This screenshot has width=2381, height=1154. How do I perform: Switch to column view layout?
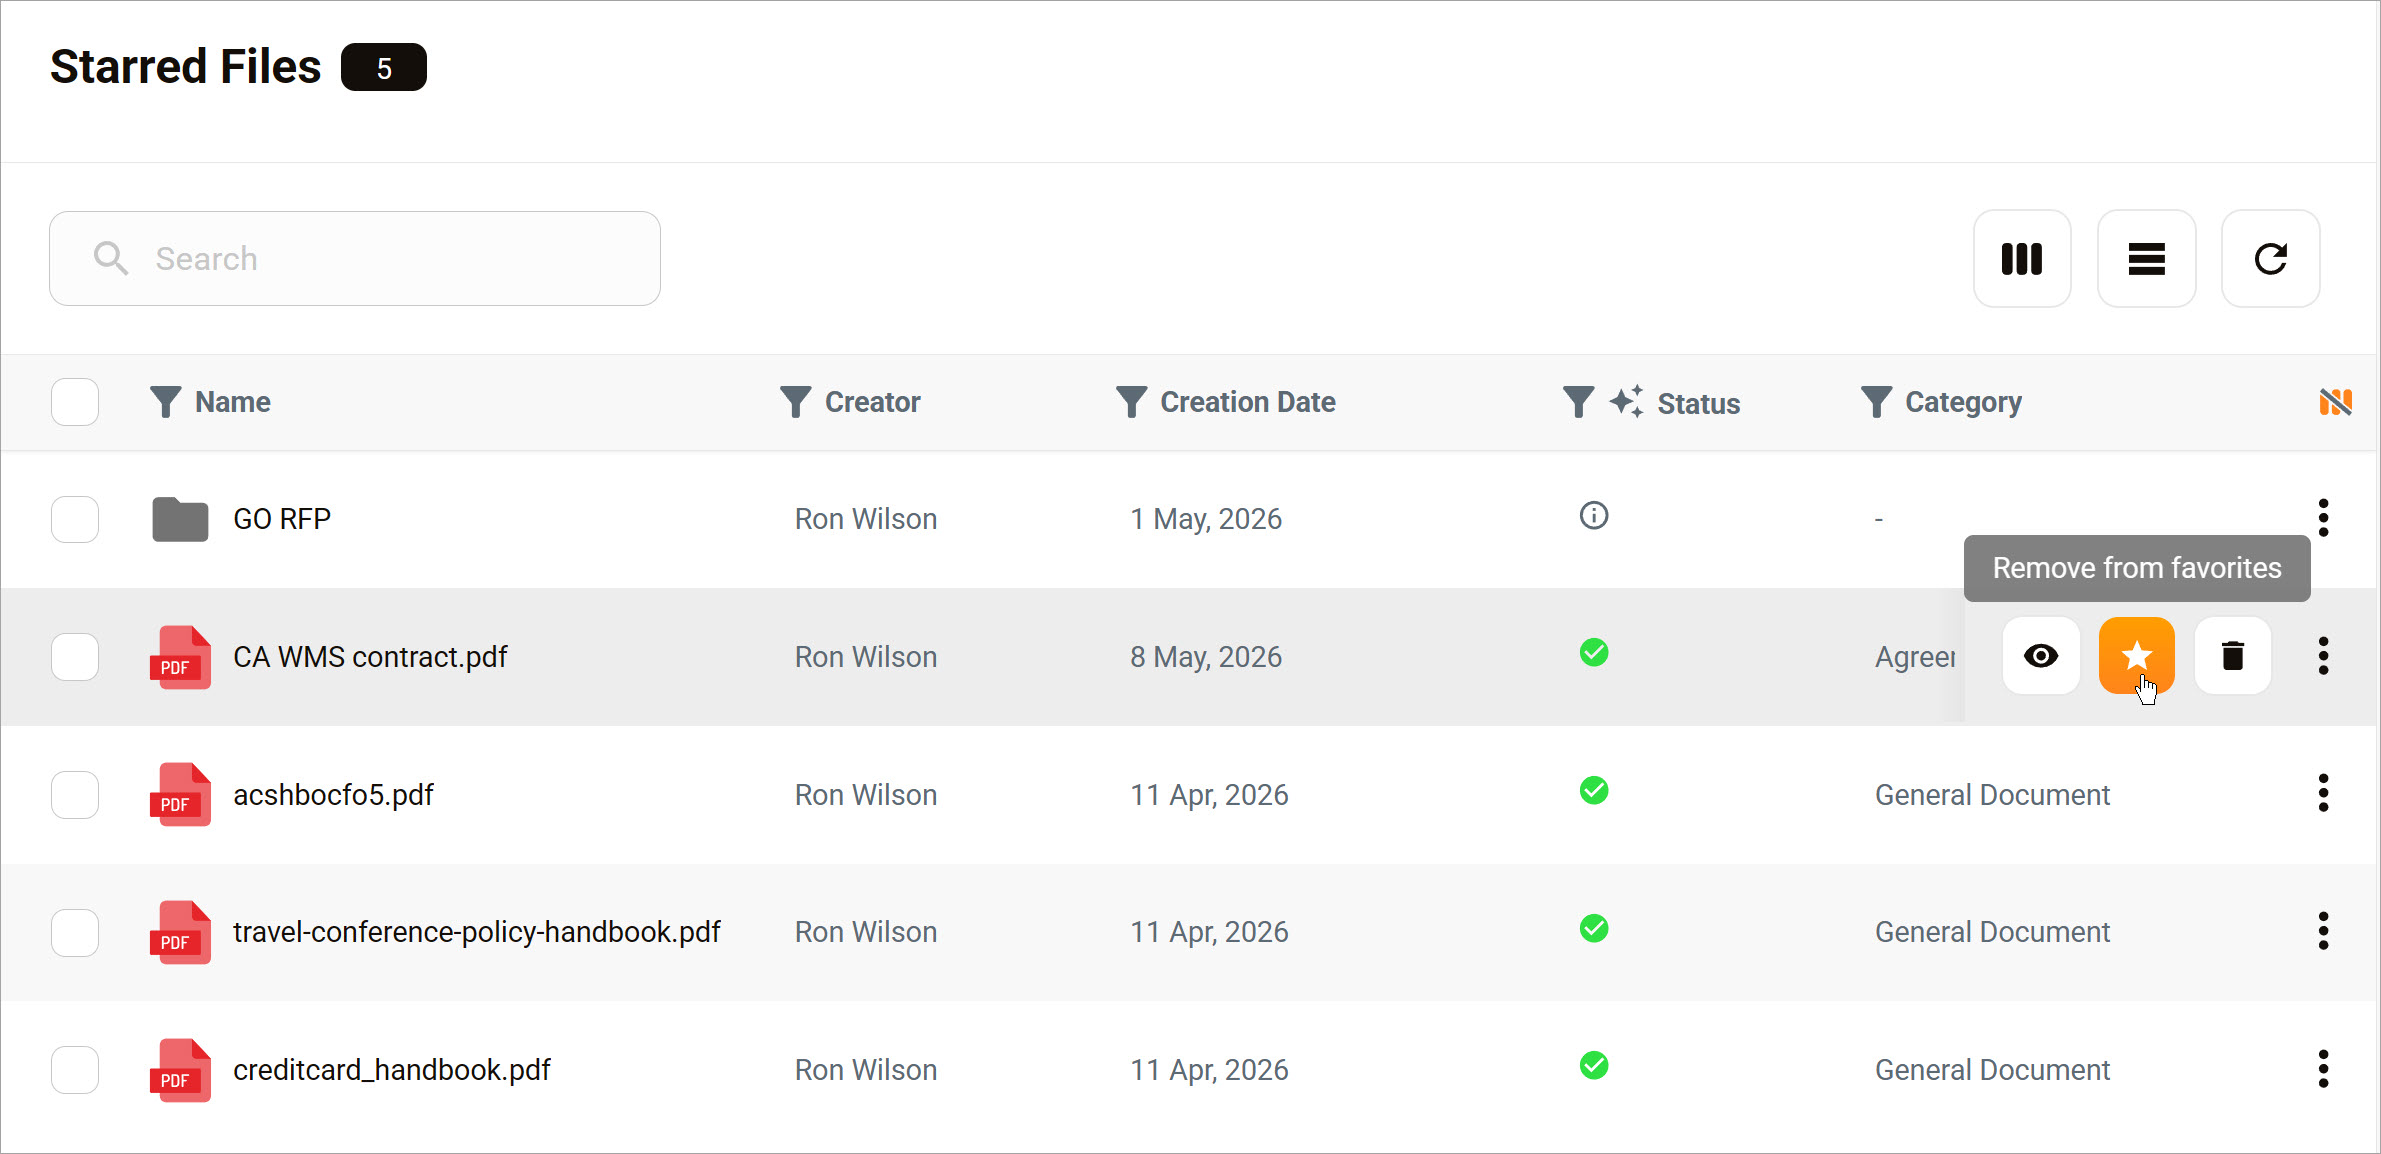[2021, 259]
